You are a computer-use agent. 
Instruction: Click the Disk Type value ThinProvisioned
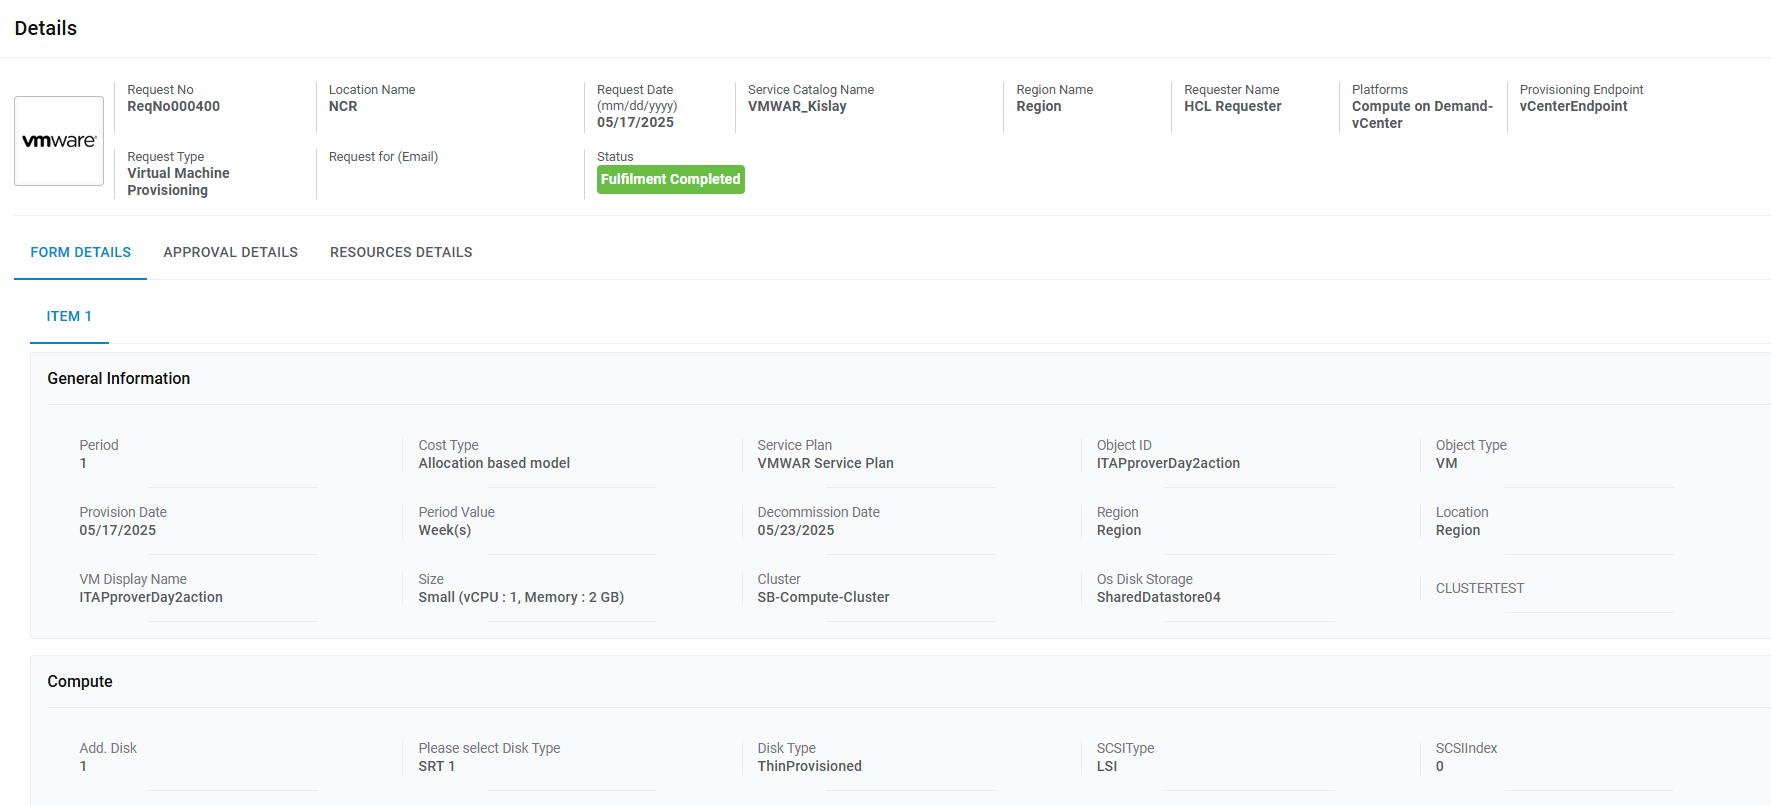click(x=809, y=766)
